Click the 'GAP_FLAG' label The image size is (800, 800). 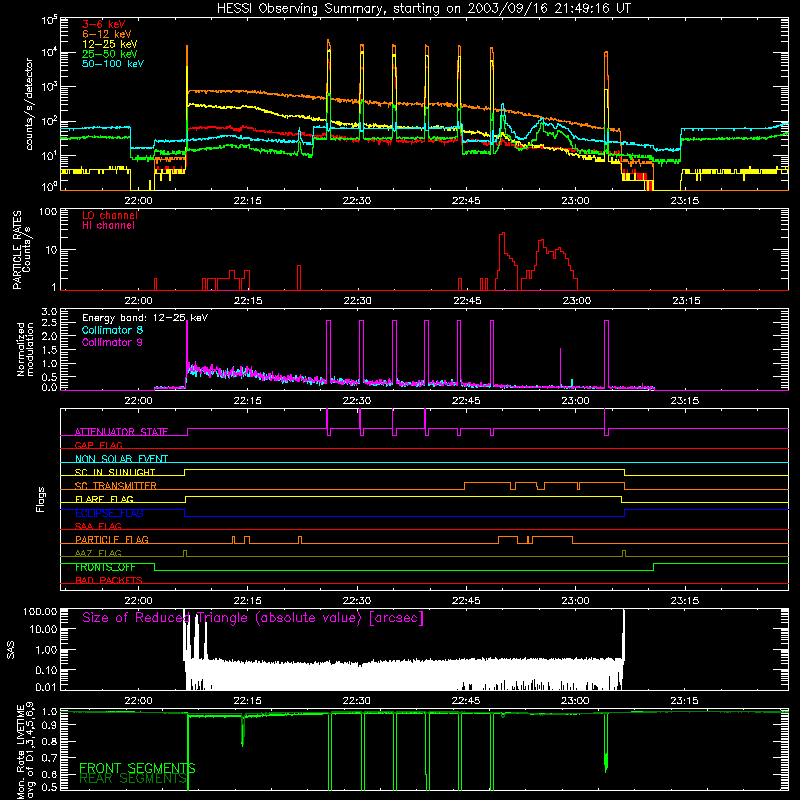(x=98, y=445)
